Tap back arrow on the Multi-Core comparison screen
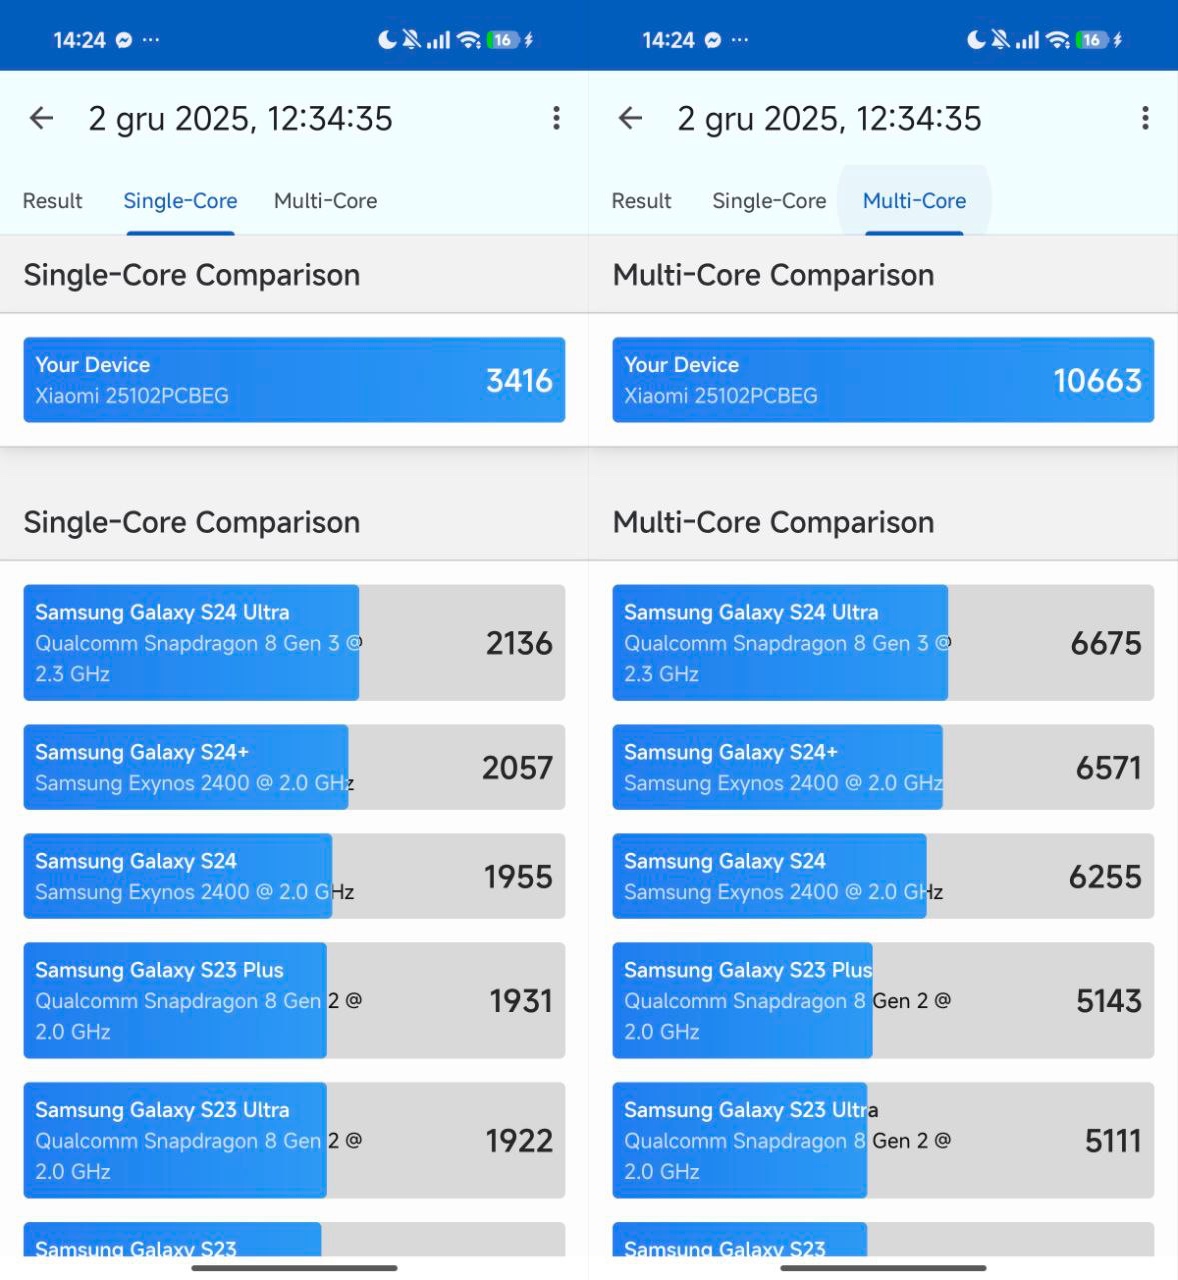The image size is (1178, 1280). pos(630,119)
